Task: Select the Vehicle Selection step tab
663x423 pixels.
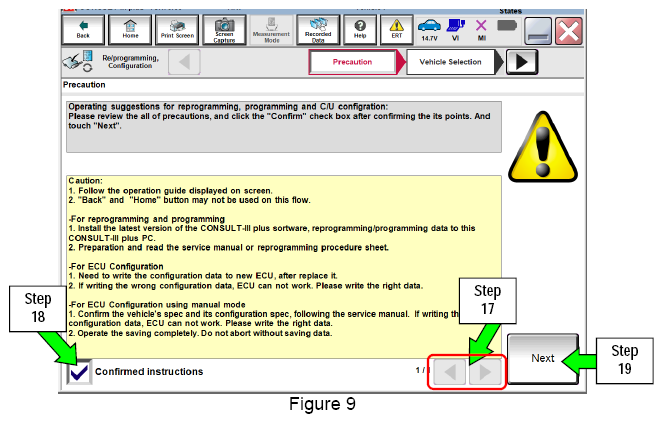Action: [450, 62]
